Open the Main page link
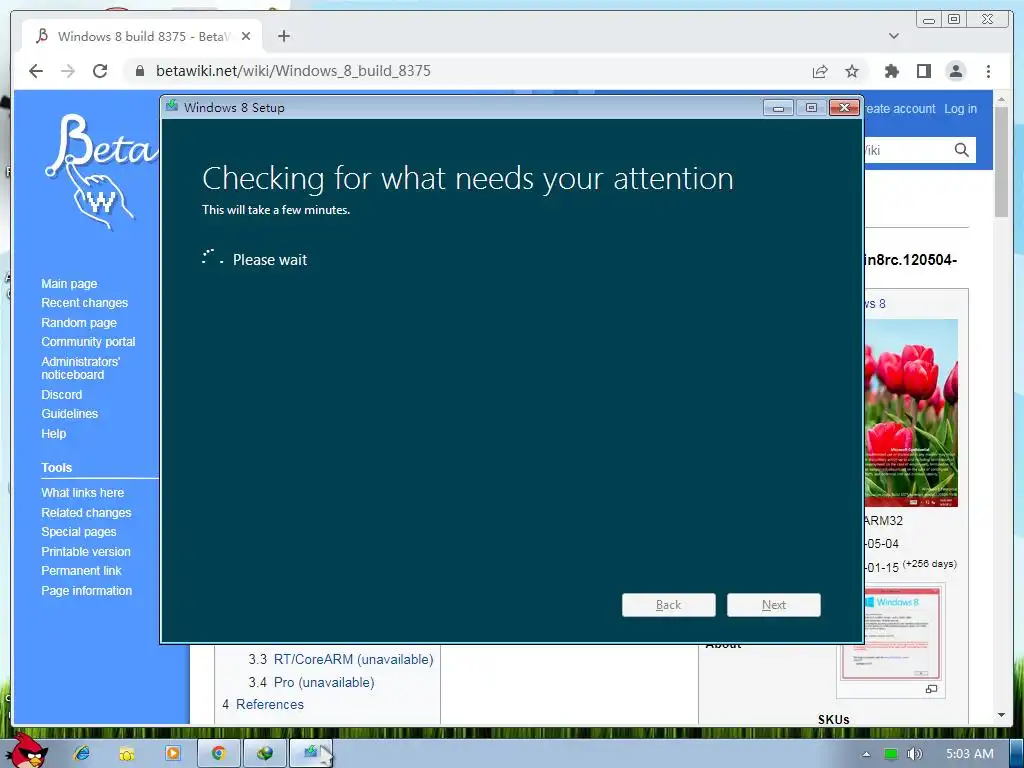This screenshot has height=768, width=1024. click(x=69, y=283)
